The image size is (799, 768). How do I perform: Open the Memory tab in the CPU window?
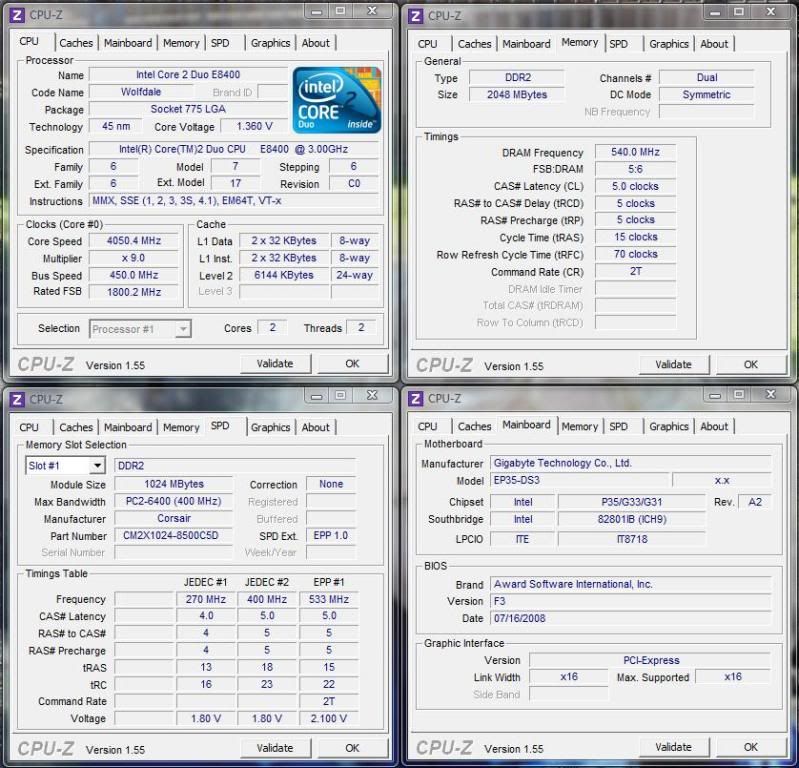(181, 43)
